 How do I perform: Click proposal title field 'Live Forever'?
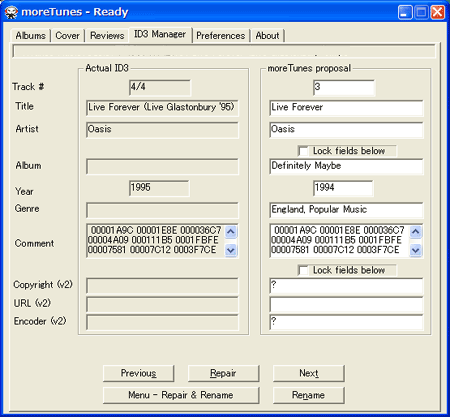346,108
